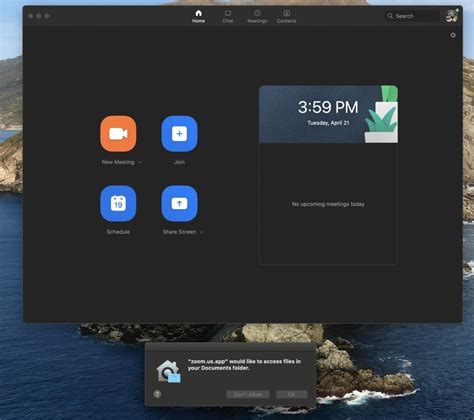Open the Chat tab
The height and width of the screenshot is (420, 474).
[228, 16]
